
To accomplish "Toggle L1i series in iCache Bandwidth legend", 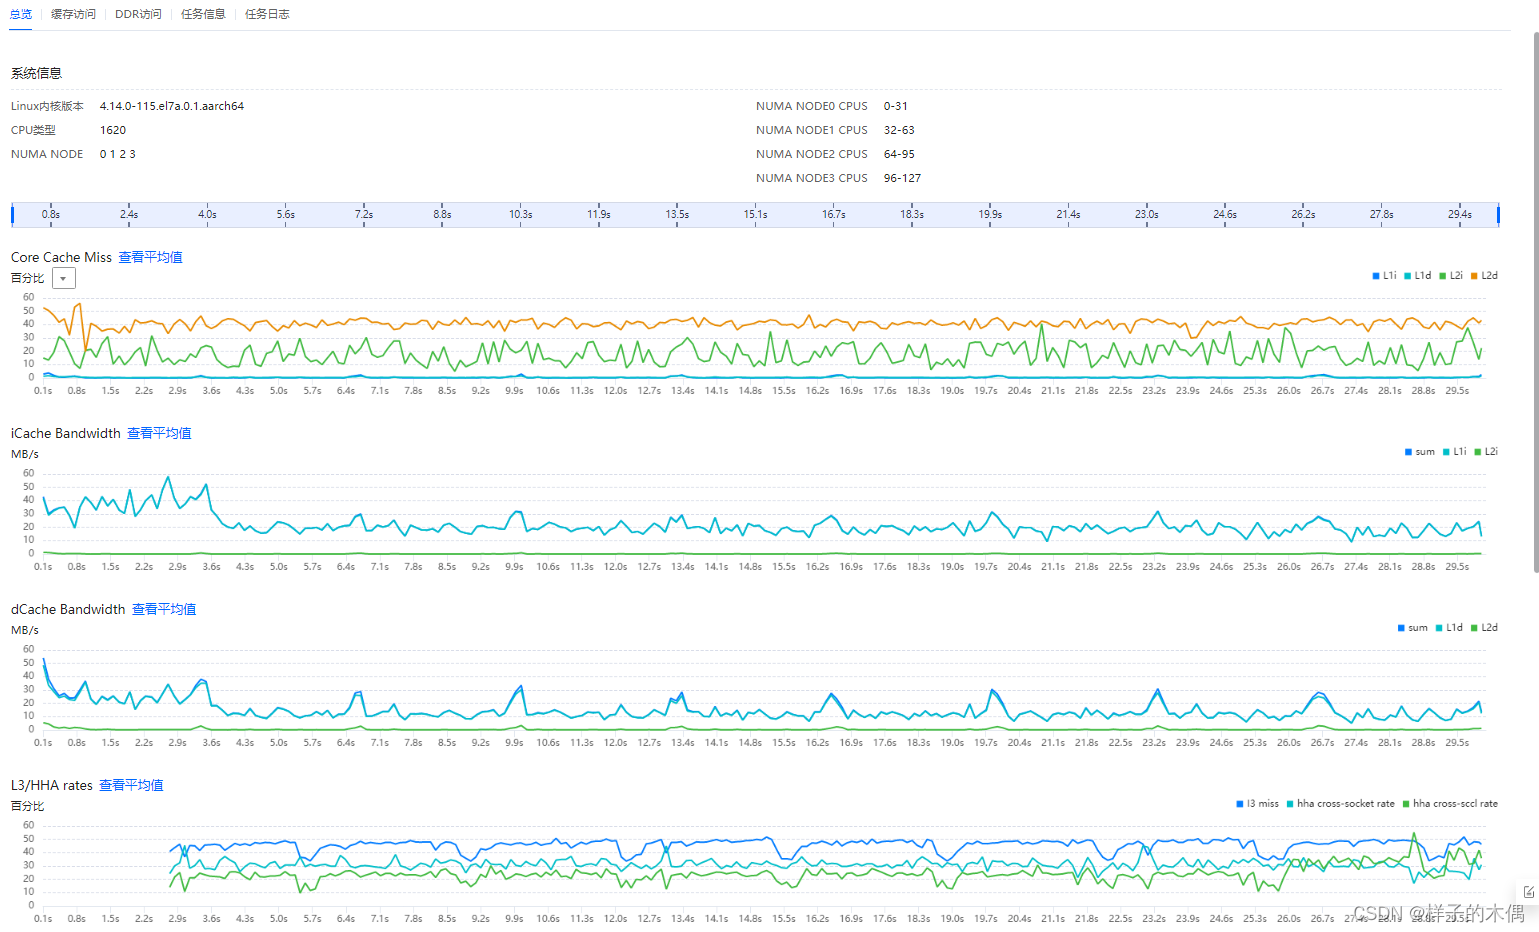I will [1455, 452].
